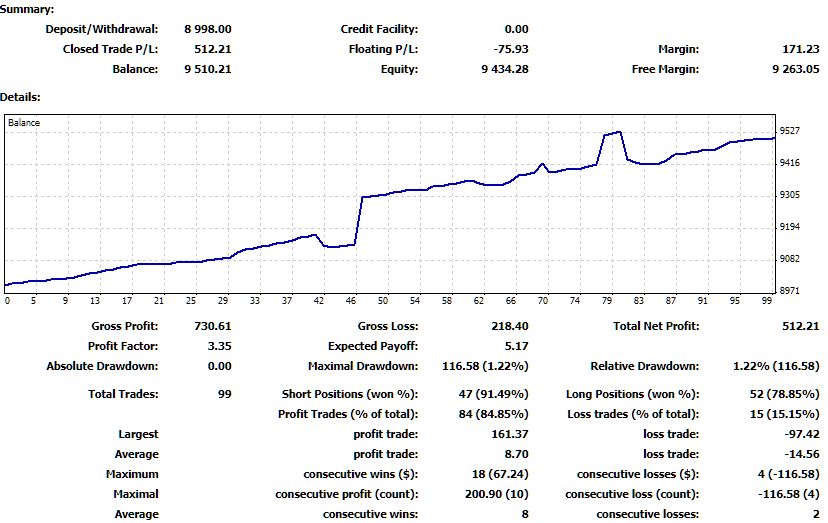This screenshot has height=523, width=828.
Task: Click the 9527 label on the chart axis
Action: pyautogui.click(x=789, y=130)
